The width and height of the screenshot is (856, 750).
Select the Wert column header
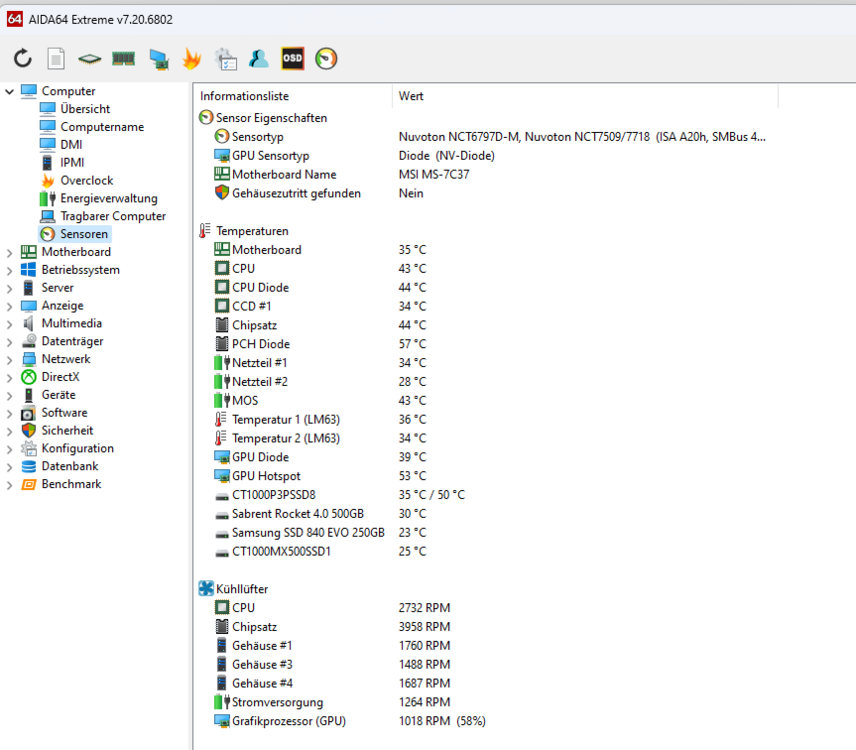pos(412,96)
